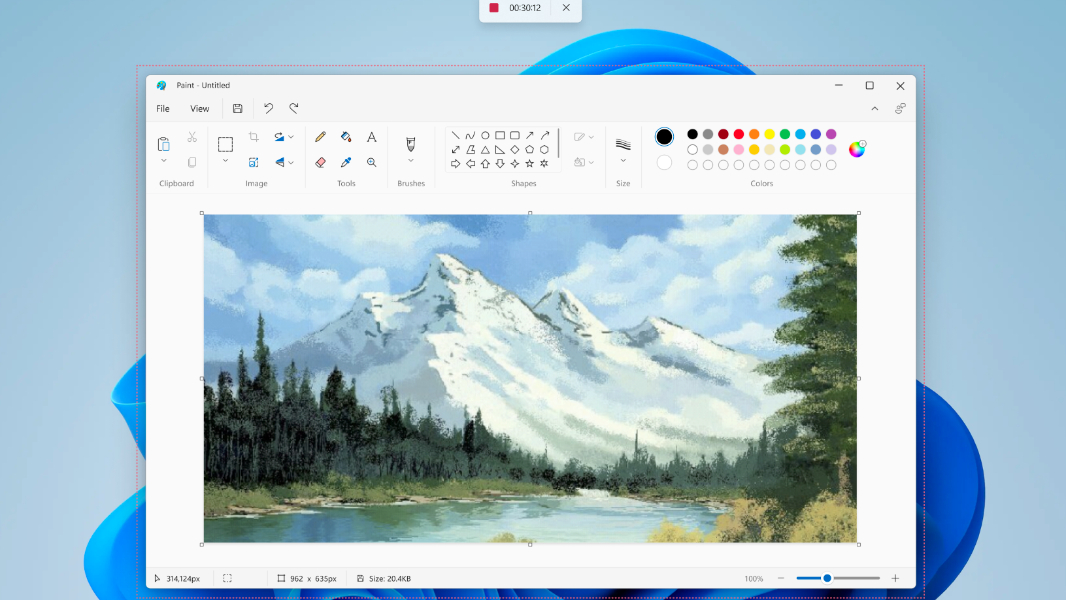
Task: Select the Magnifier tool
Action: coord(371,162)
